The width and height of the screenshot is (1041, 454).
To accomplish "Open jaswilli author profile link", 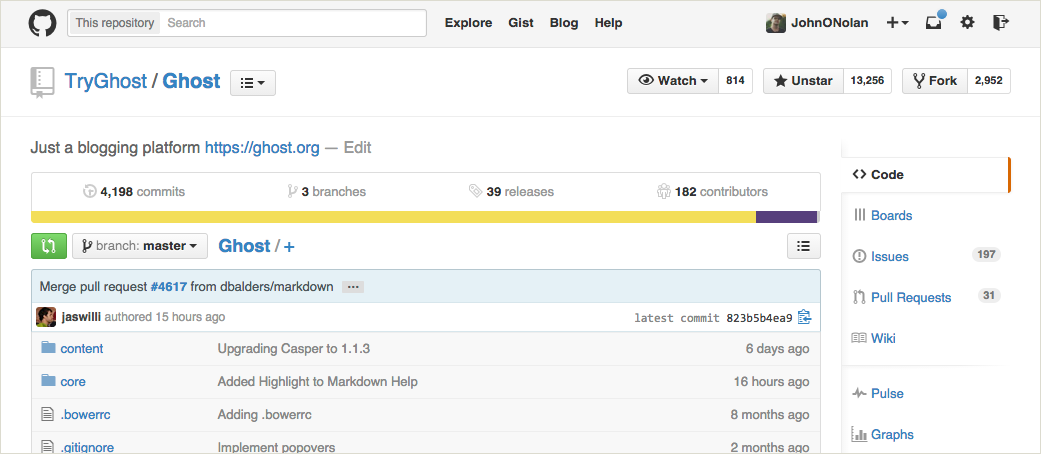I will 81,317.
